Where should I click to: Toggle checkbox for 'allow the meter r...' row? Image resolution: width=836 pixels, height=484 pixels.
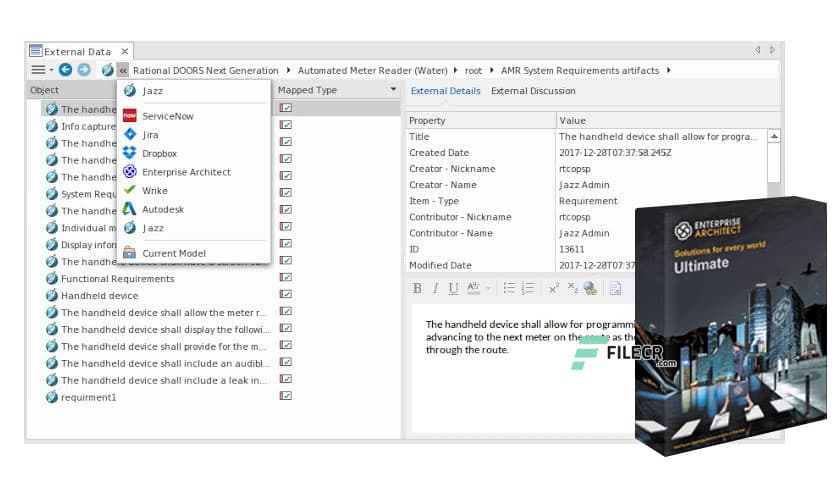286,311
